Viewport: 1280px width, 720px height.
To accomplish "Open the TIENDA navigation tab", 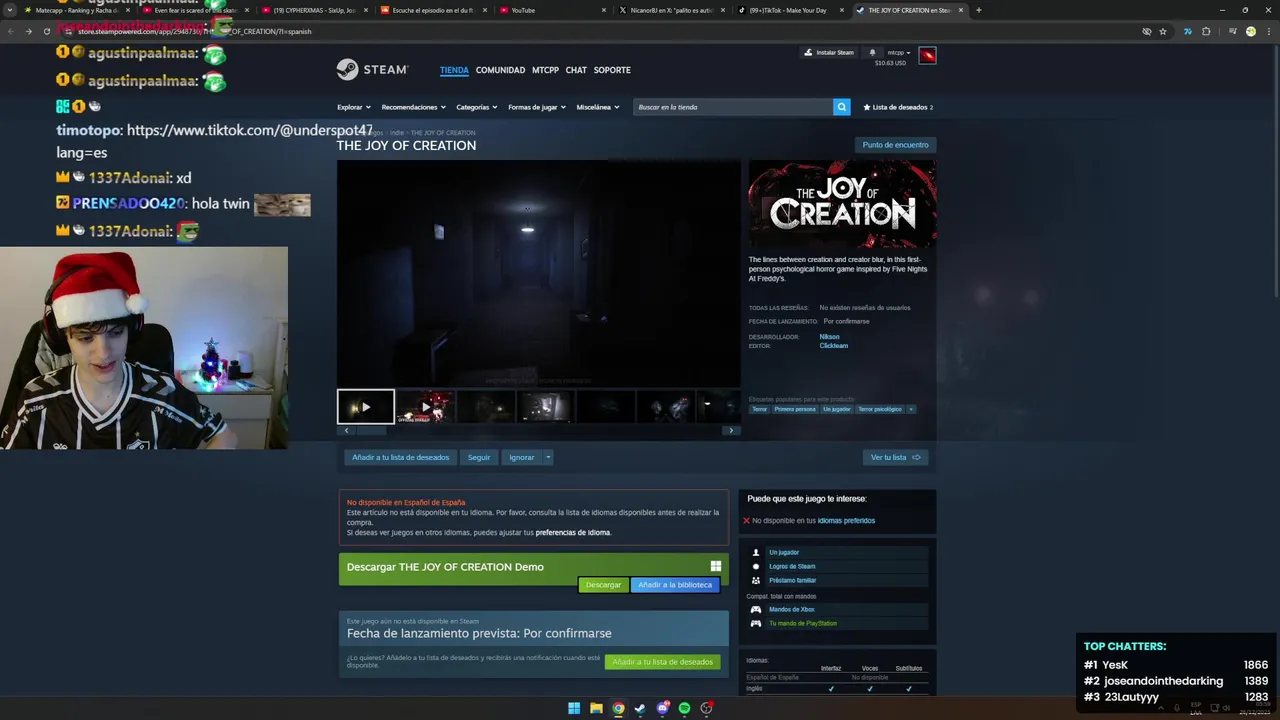I will 454,70.
